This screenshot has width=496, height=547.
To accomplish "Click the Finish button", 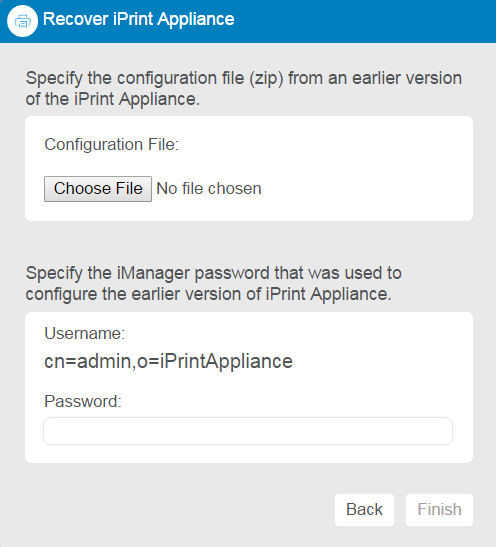I will (x=439, y=510).
